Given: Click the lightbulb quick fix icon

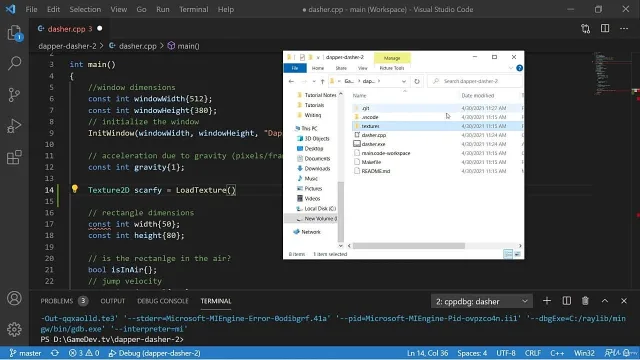Looking at the screenshot, I should click(x=75, y=189).
